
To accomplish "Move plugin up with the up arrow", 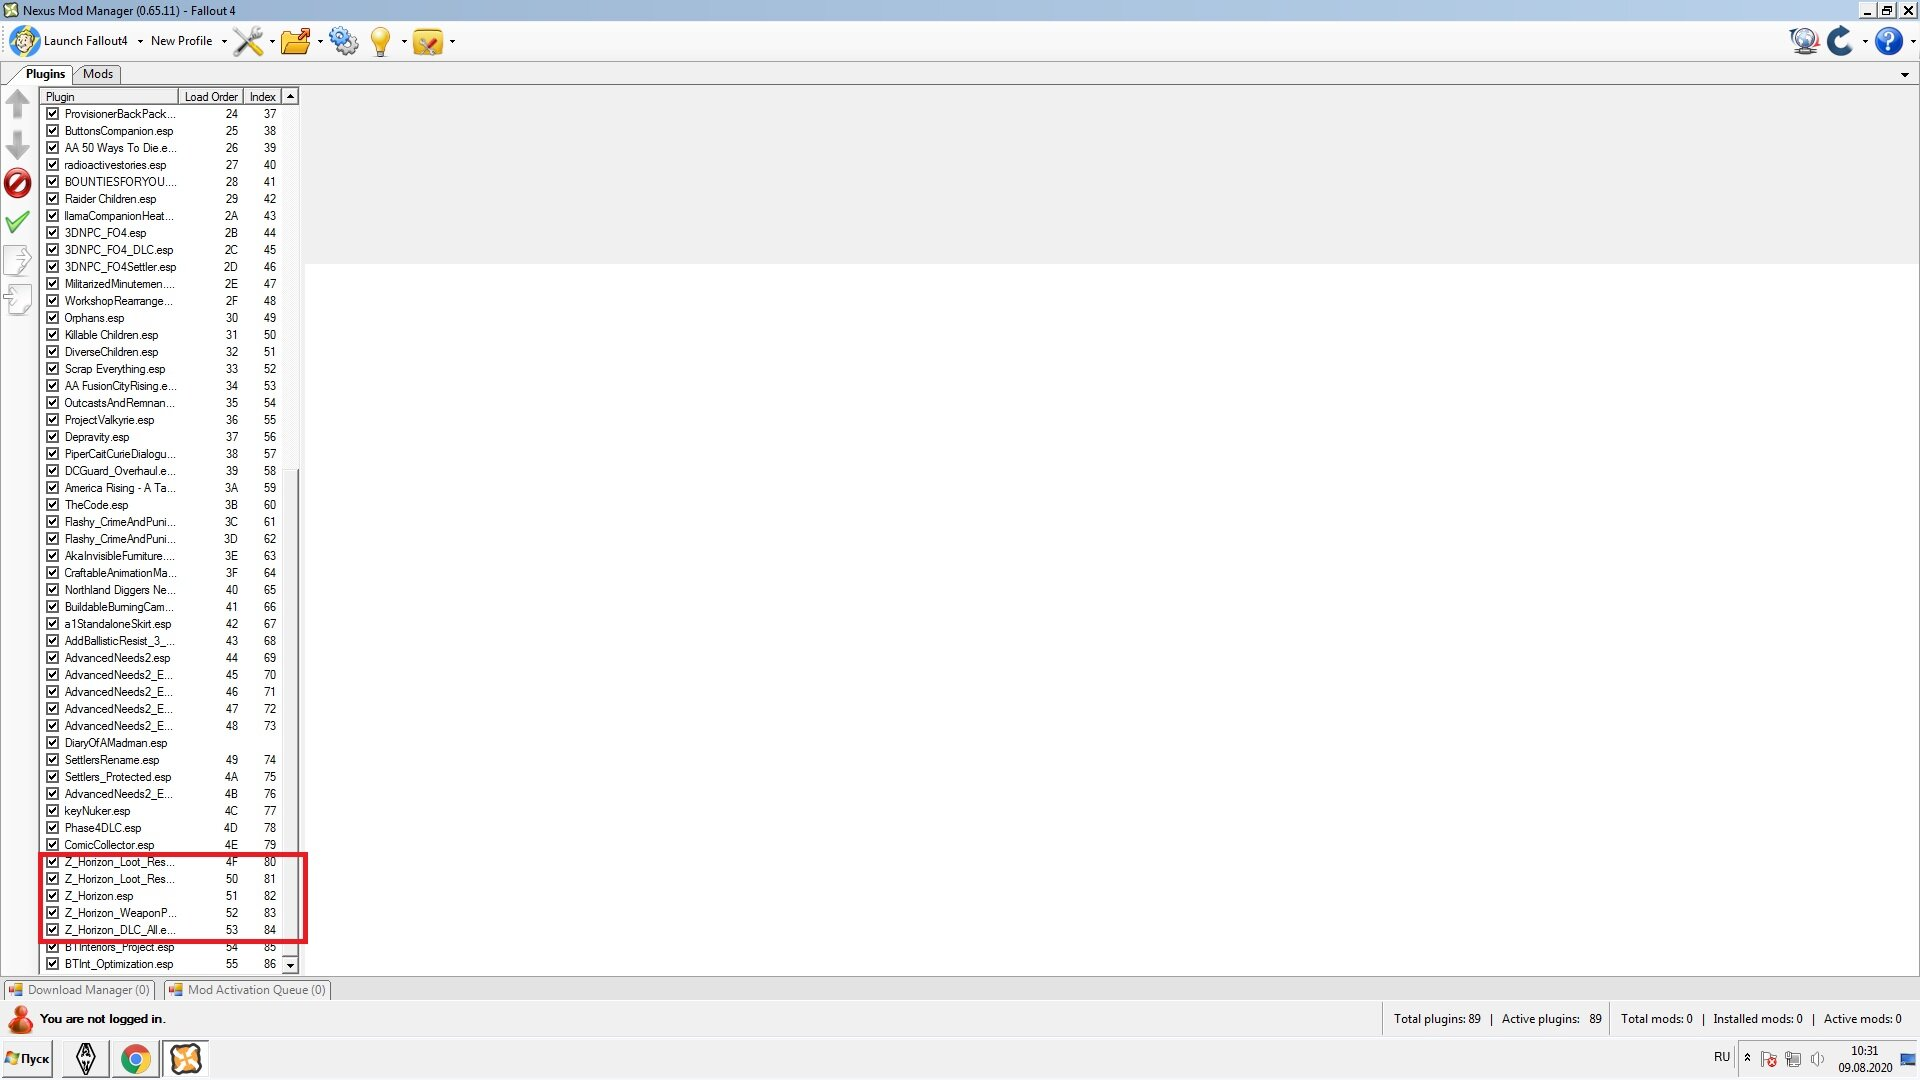I will (x=18, y=103).
